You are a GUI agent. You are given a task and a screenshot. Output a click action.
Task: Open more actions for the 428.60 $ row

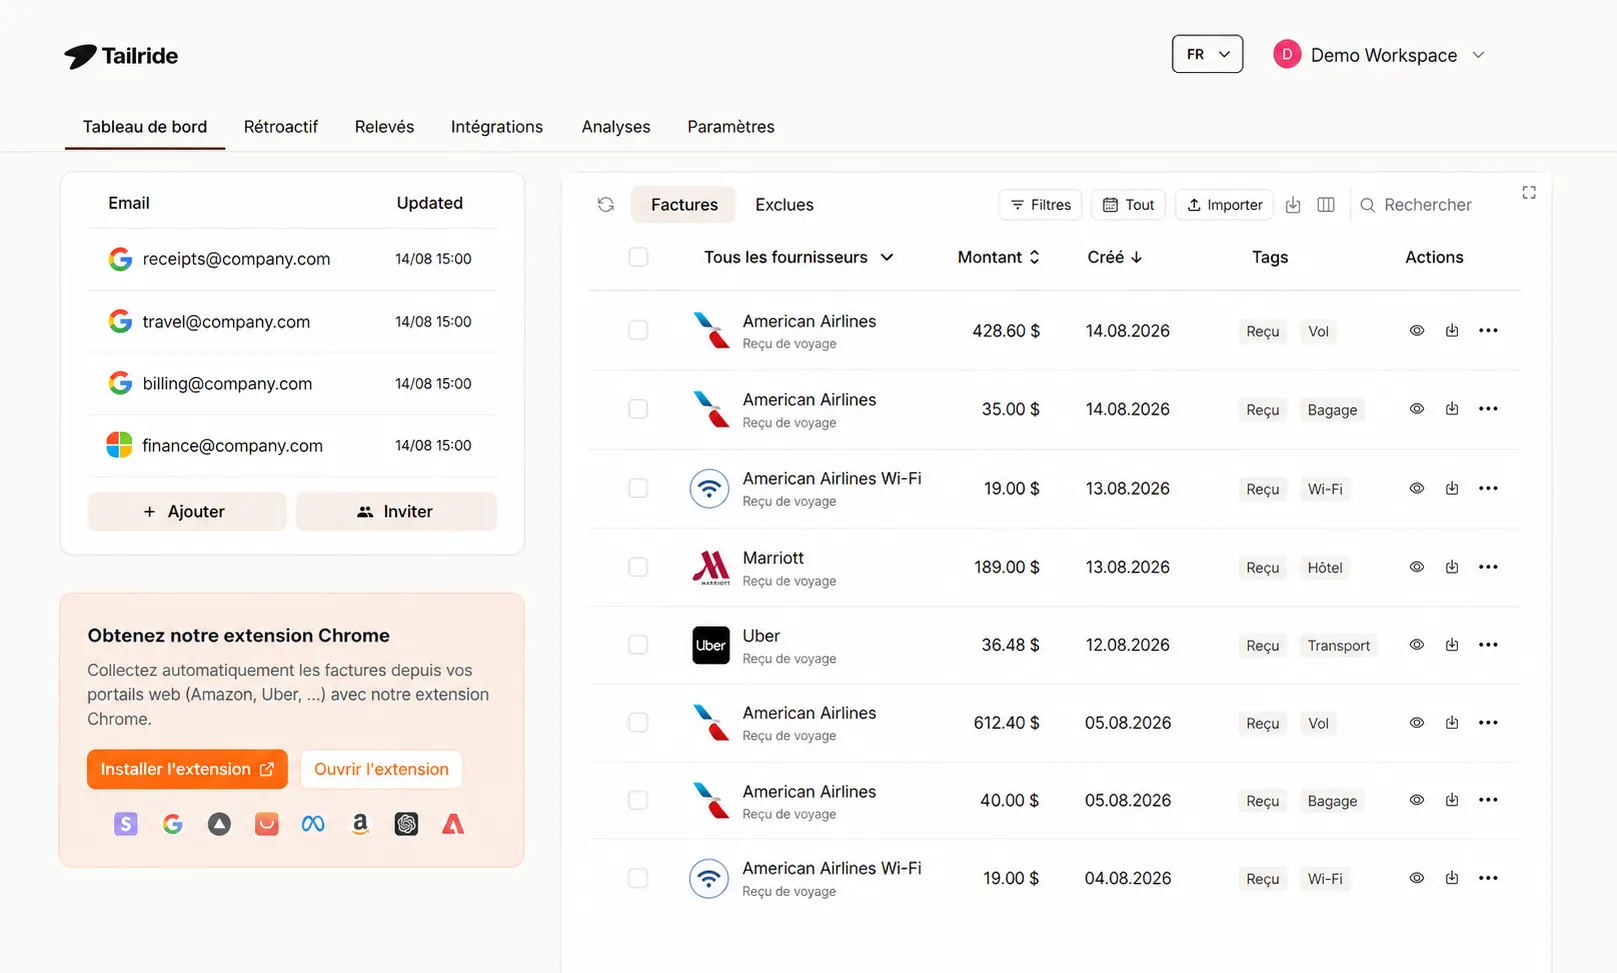tap(1488, 330)
